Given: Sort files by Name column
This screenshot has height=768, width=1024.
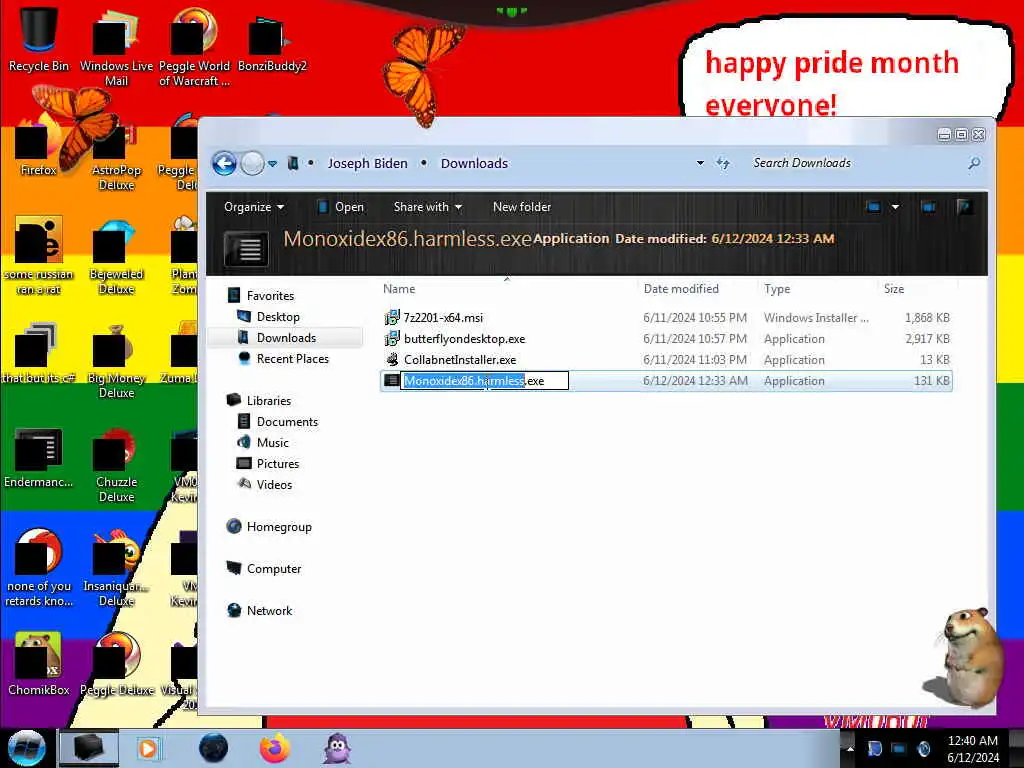Looking at the screenshot, I should [x=399, y=289].
